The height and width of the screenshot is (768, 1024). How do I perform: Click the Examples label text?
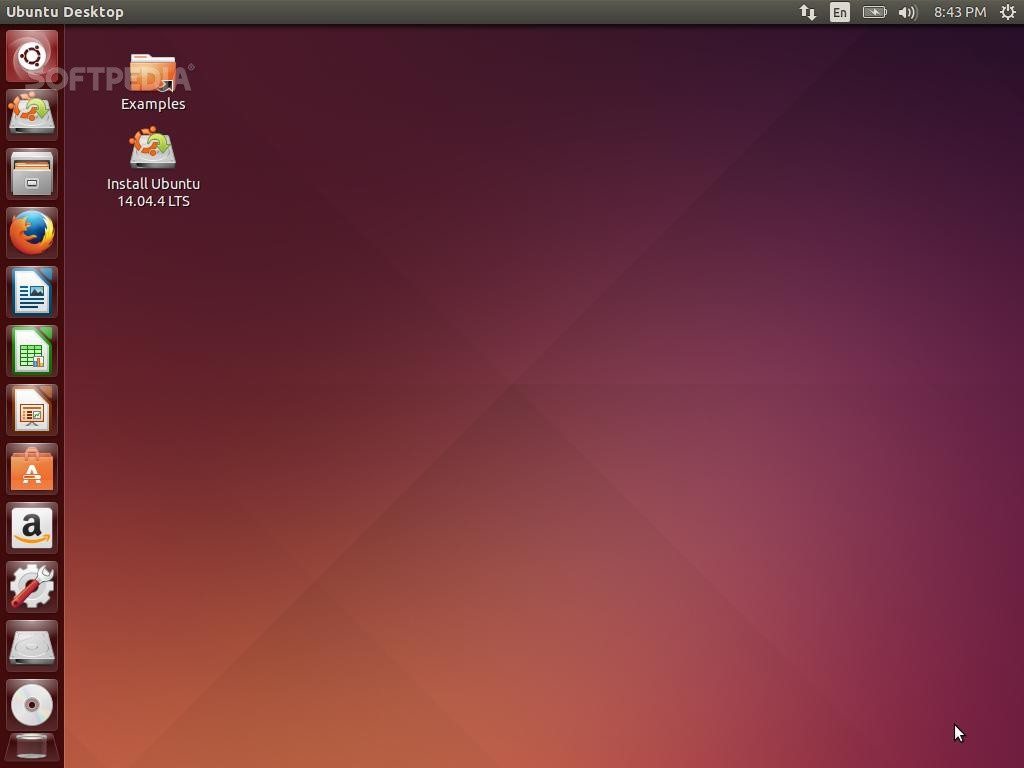153,104
